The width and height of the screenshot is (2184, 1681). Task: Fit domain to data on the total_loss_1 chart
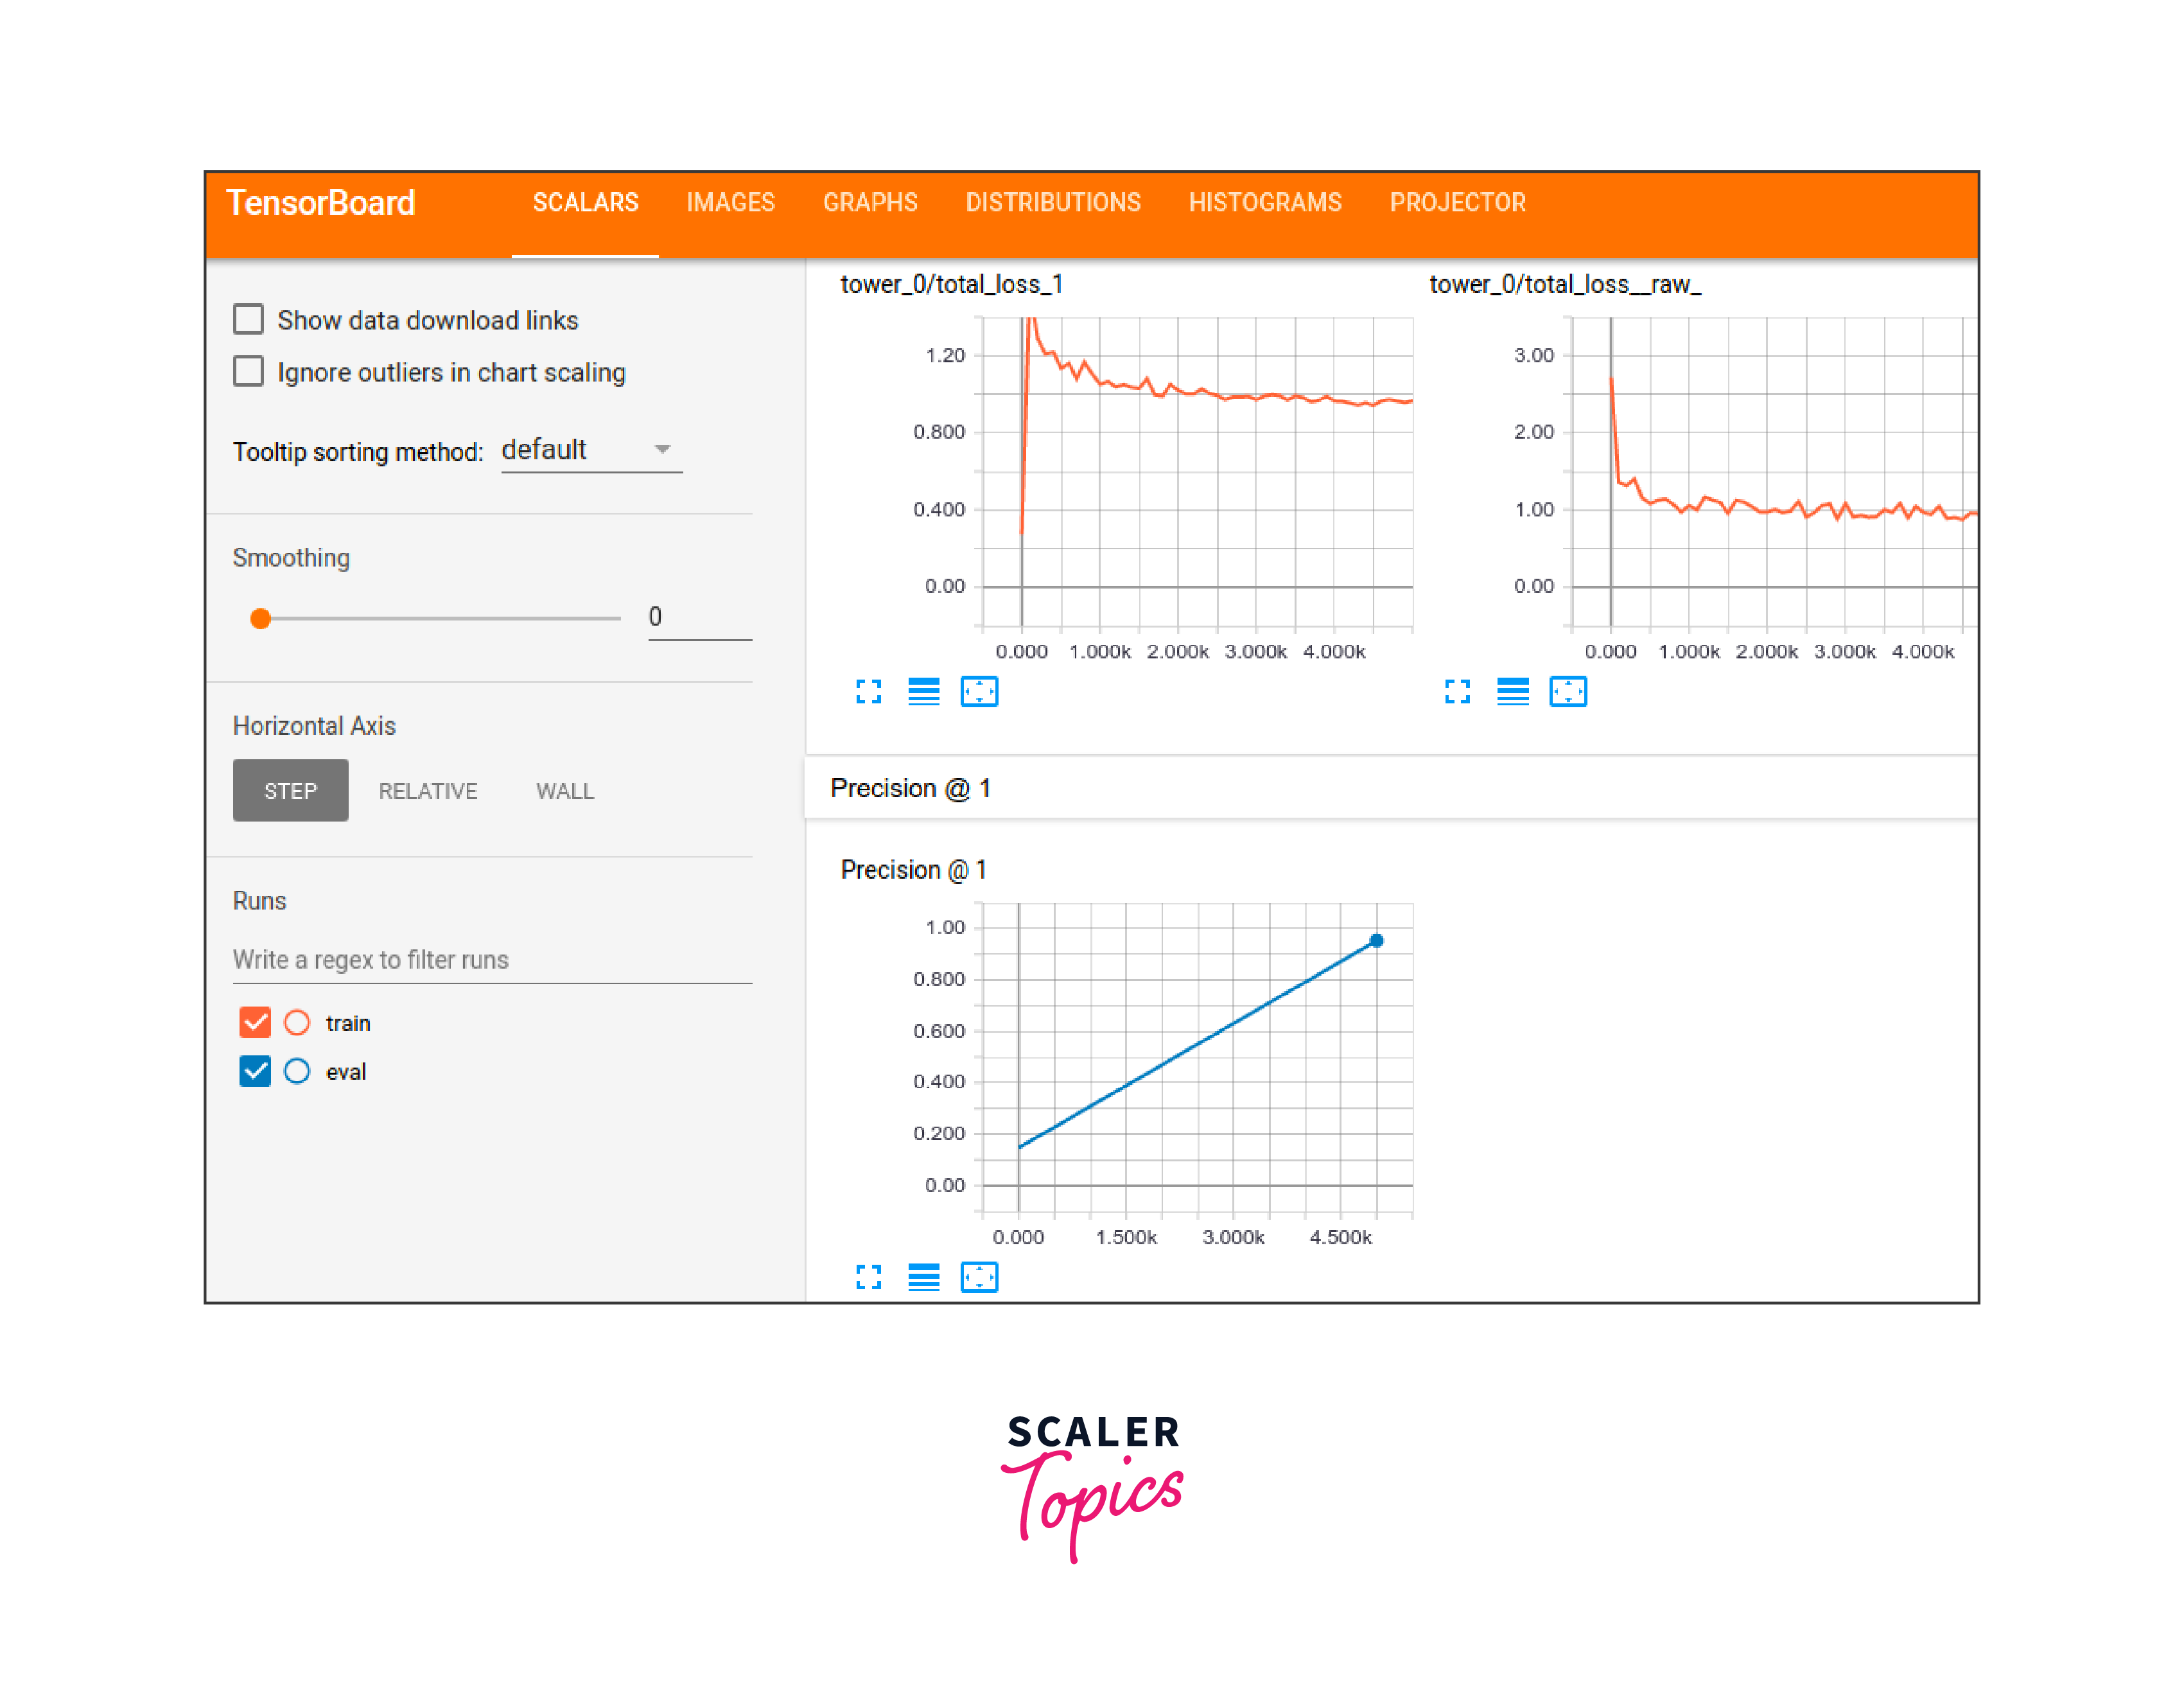(979, 691)
